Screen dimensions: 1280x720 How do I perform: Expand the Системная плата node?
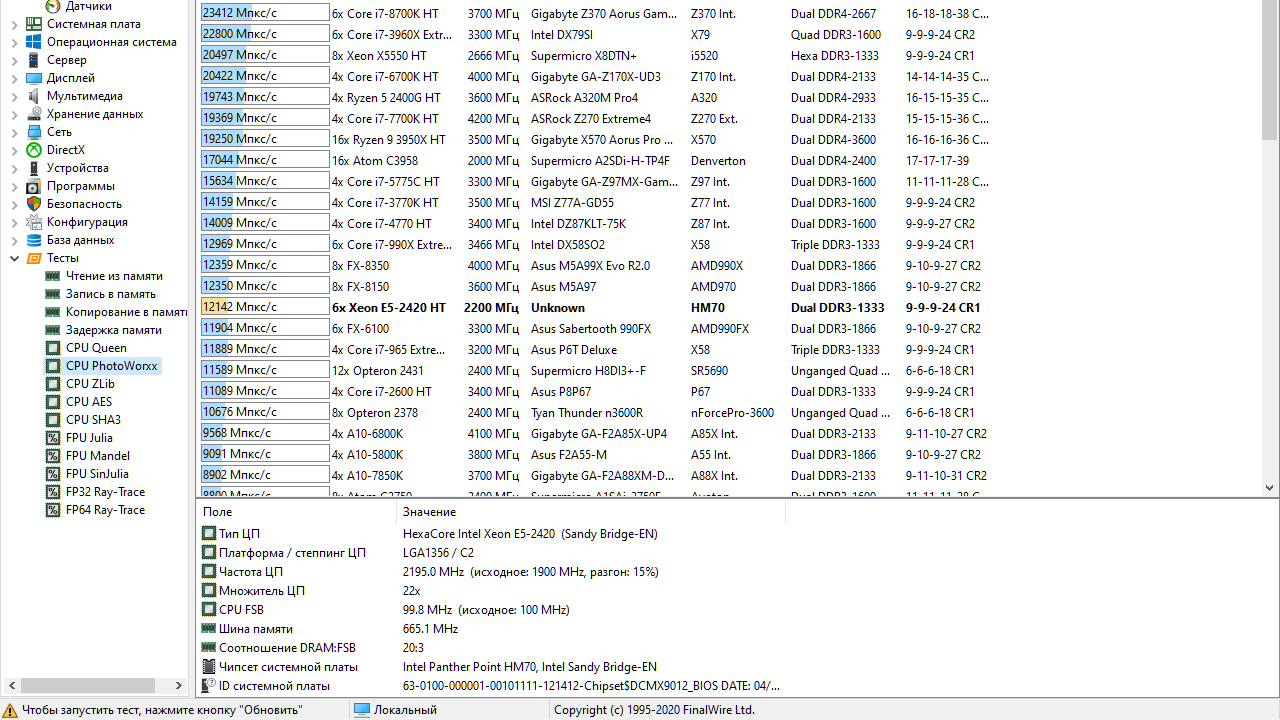pos(15,24)
